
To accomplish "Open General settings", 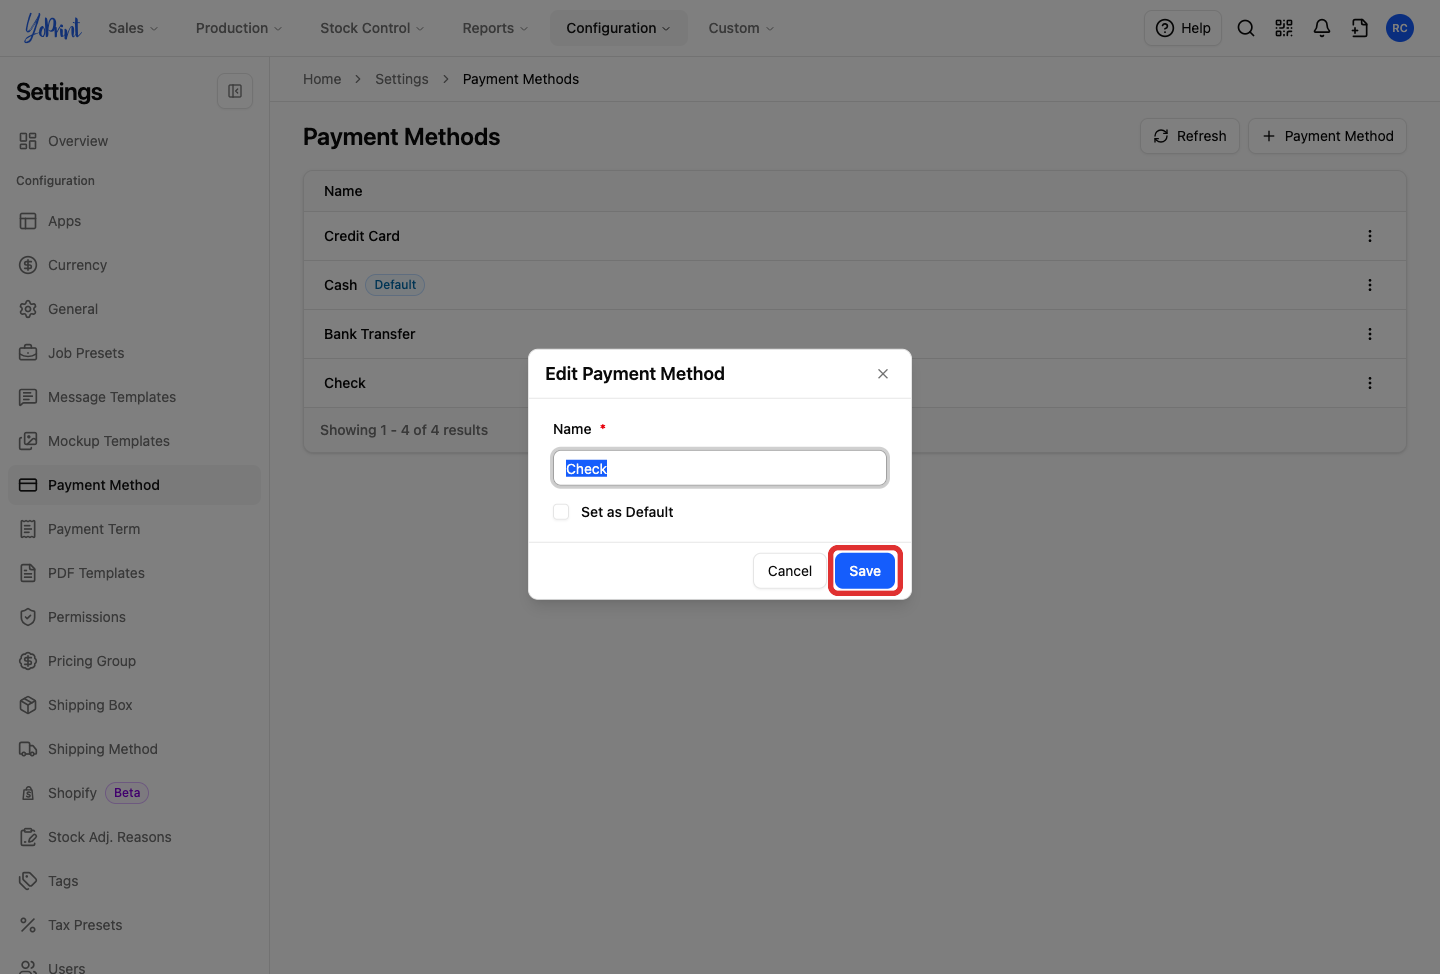I will (x=134, y=309).
